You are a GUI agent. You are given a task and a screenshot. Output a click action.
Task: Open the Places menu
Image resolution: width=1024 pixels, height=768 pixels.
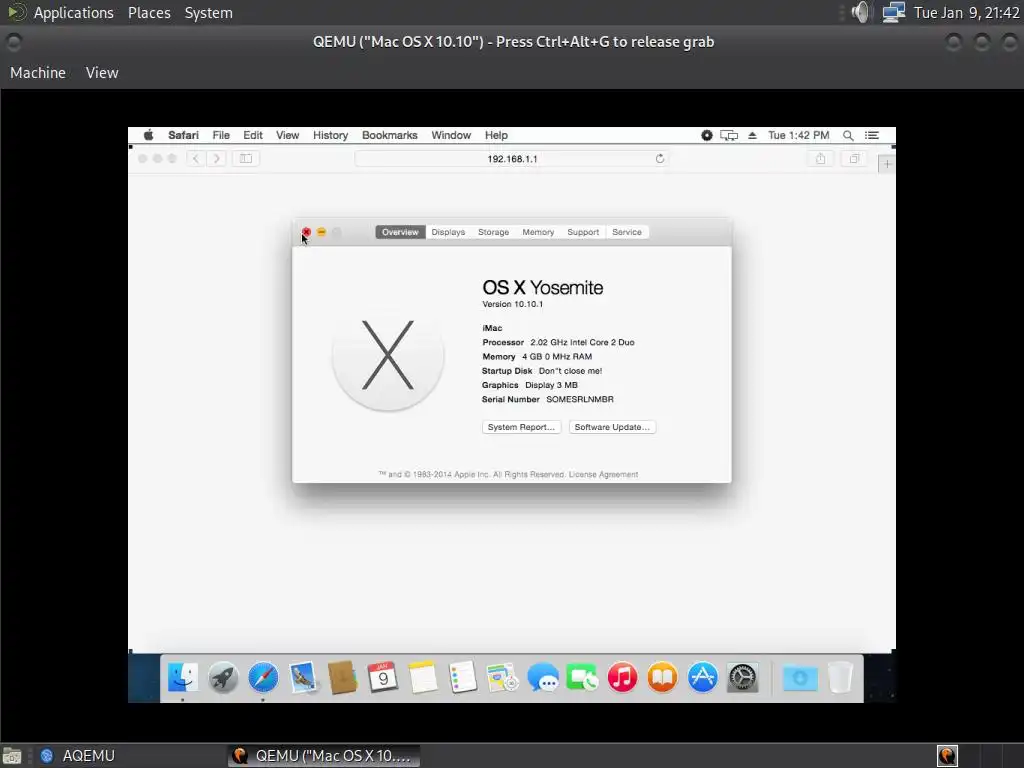[149, 13]
